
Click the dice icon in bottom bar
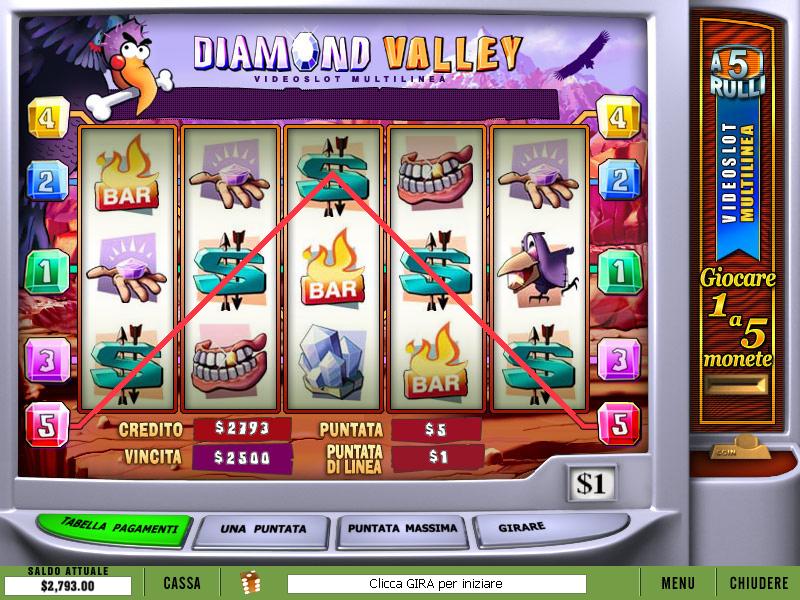point(251,583)
